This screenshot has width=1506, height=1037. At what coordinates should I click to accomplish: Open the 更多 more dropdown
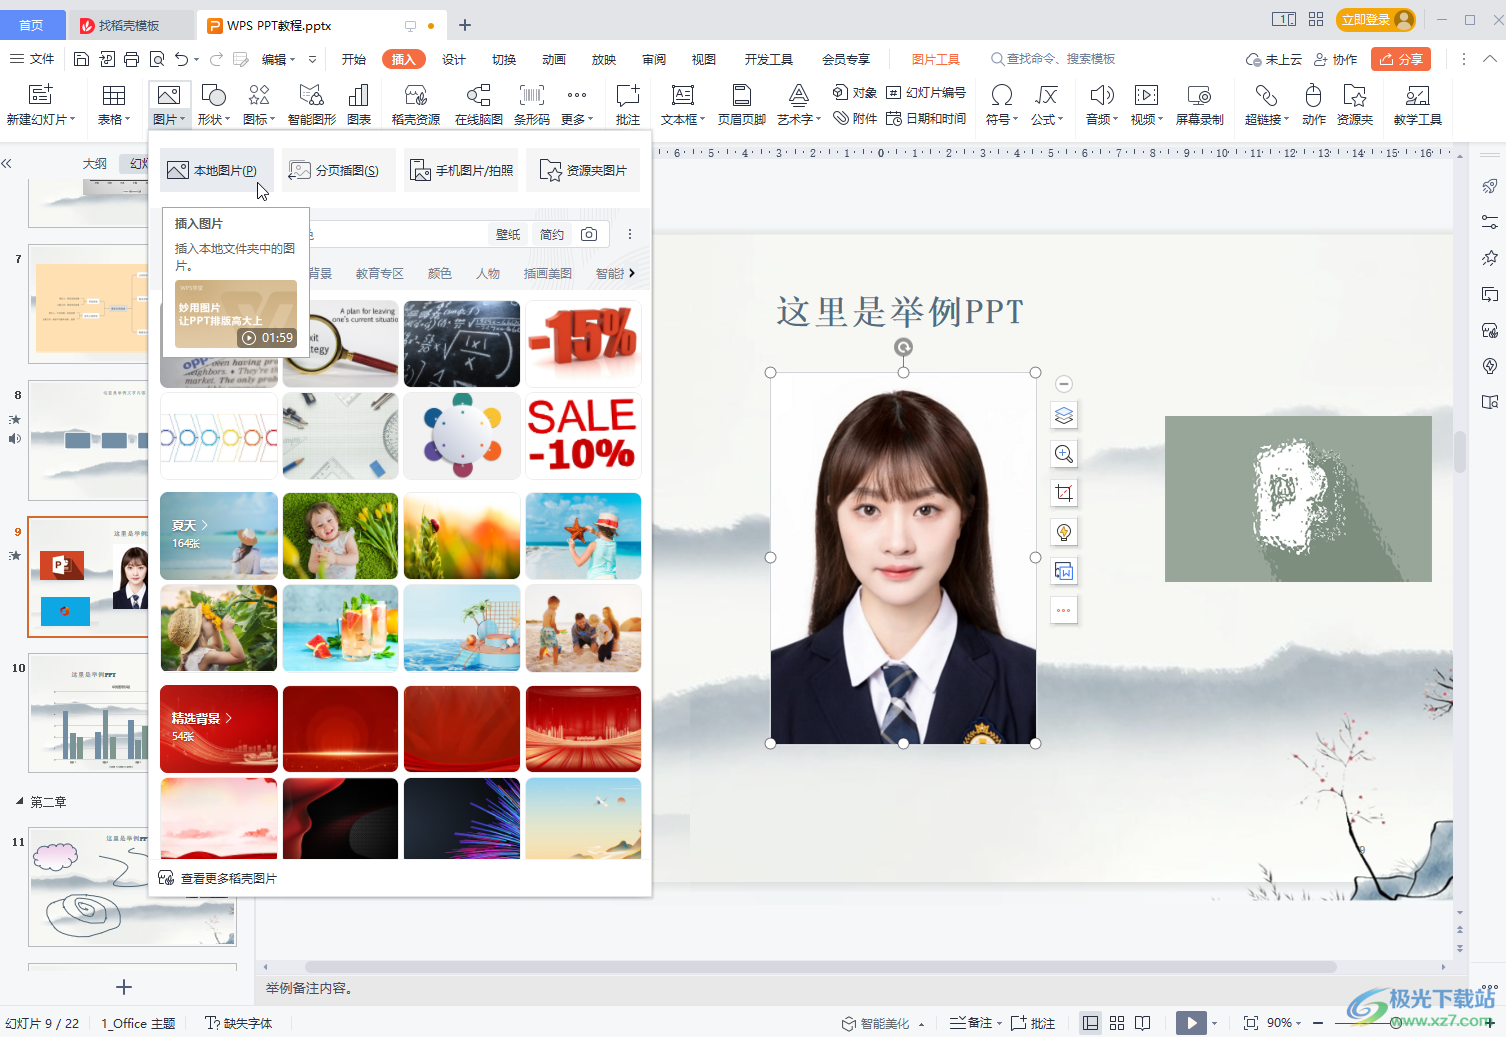577,119
